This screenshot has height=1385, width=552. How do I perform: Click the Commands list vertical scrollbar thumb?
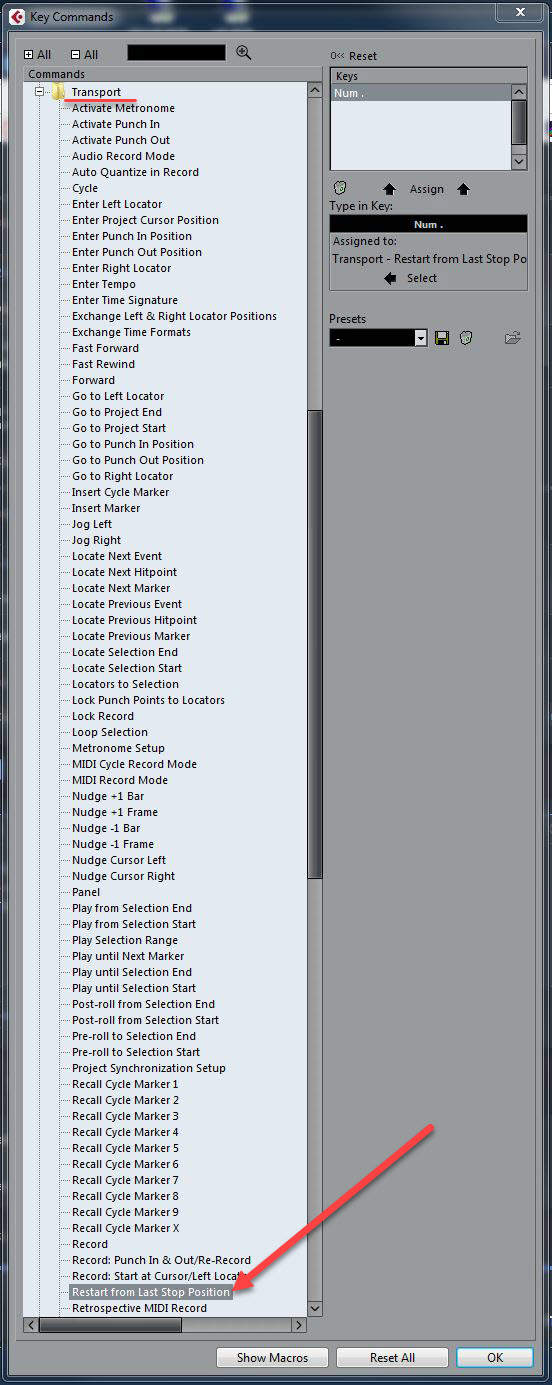point(315,645)
